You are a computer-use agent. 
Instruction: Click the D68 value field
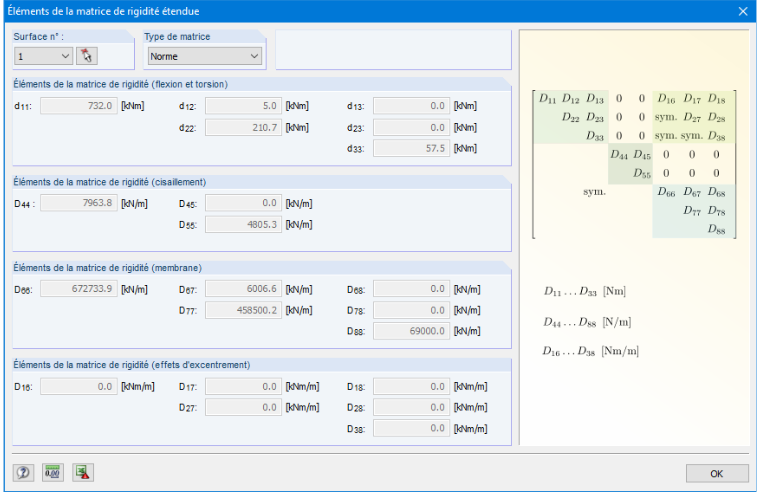(412, 289)
